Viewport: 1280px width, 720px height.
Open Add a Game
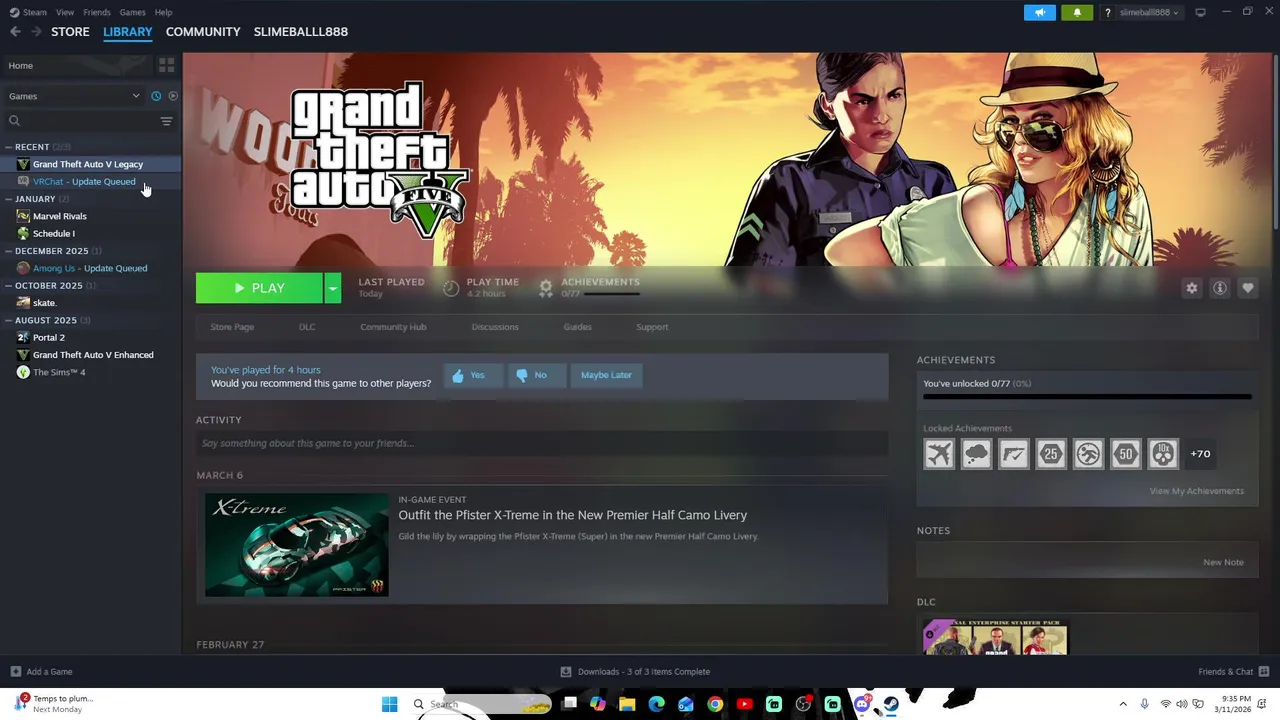pos(41,672)
